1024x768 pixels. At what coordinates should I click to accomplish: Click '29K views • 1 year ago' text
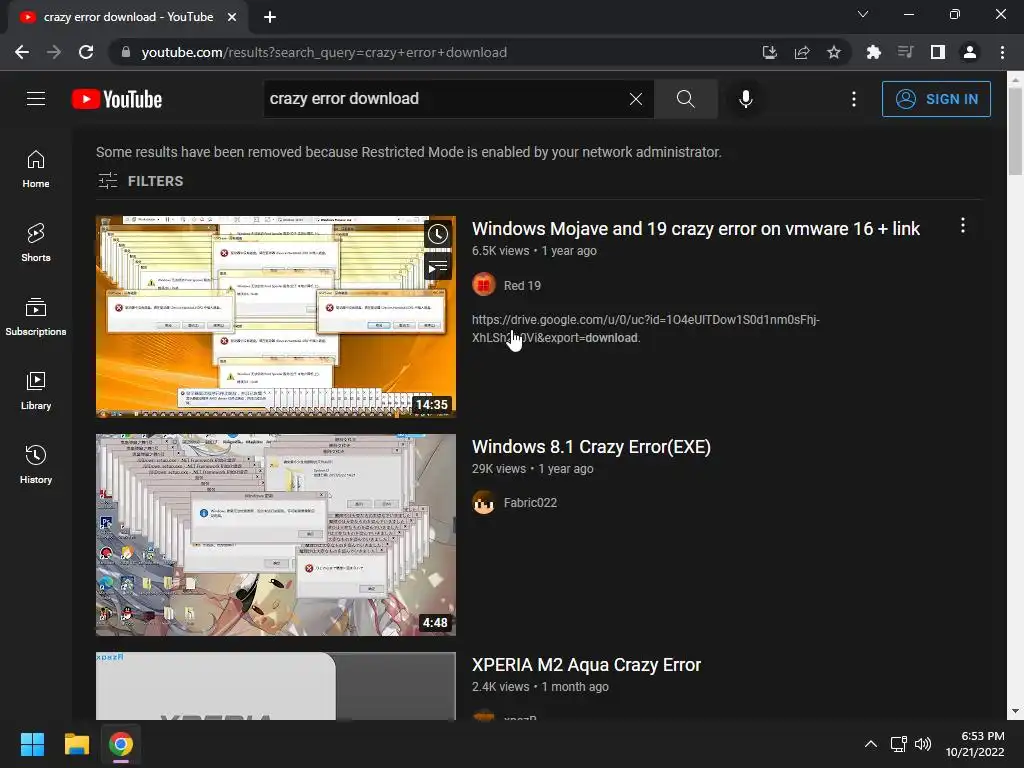coord(533,469)
